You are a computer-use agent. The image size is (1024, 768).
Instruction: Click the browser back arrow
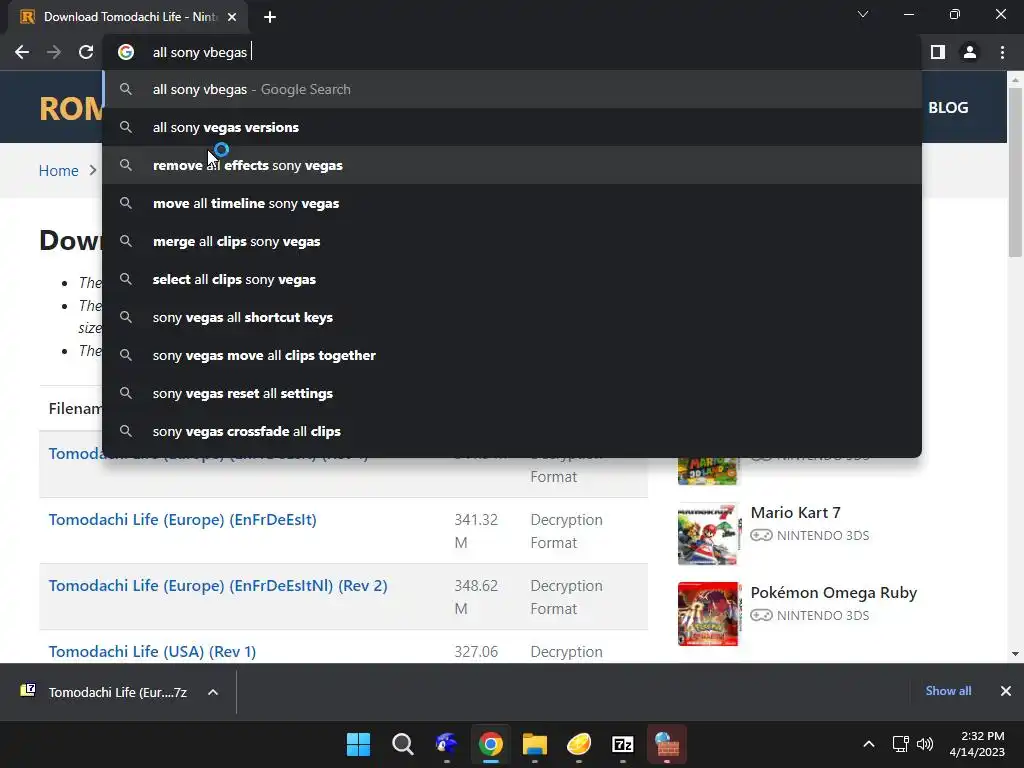(x=22, y=52)
